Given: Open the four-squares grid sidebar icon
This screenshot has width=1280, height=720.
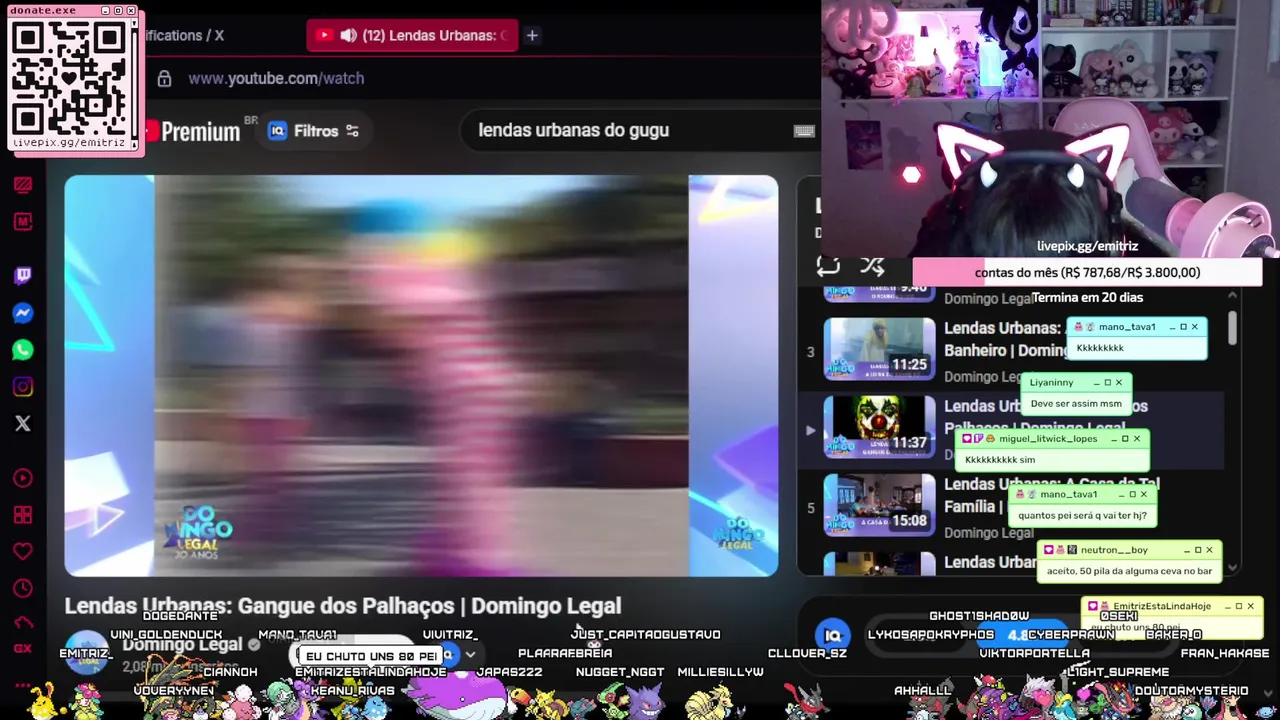Looking at the screenshot, I should click(23, 515).
